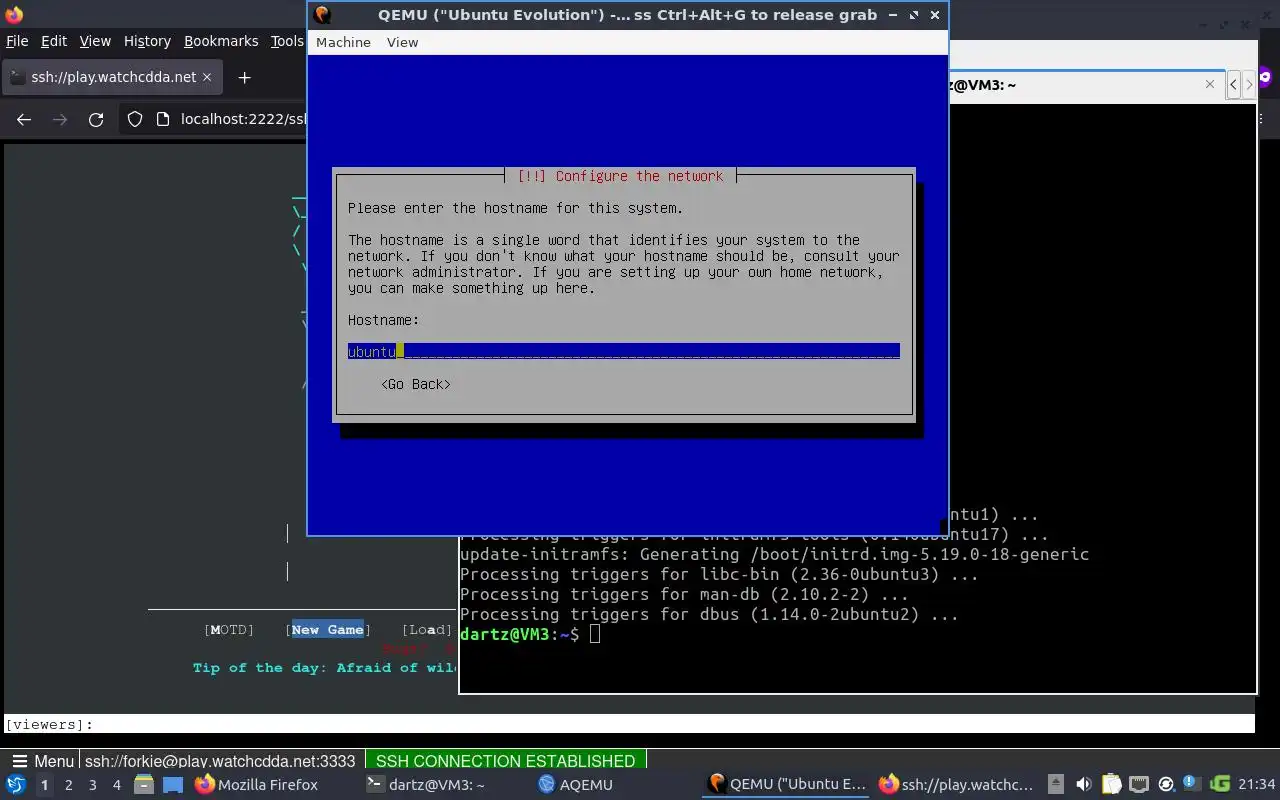Close the dartz@VM3 terminal tab
Image resolution: width=1280 pixels, height=800 pixels.
tap(1211, 85)
